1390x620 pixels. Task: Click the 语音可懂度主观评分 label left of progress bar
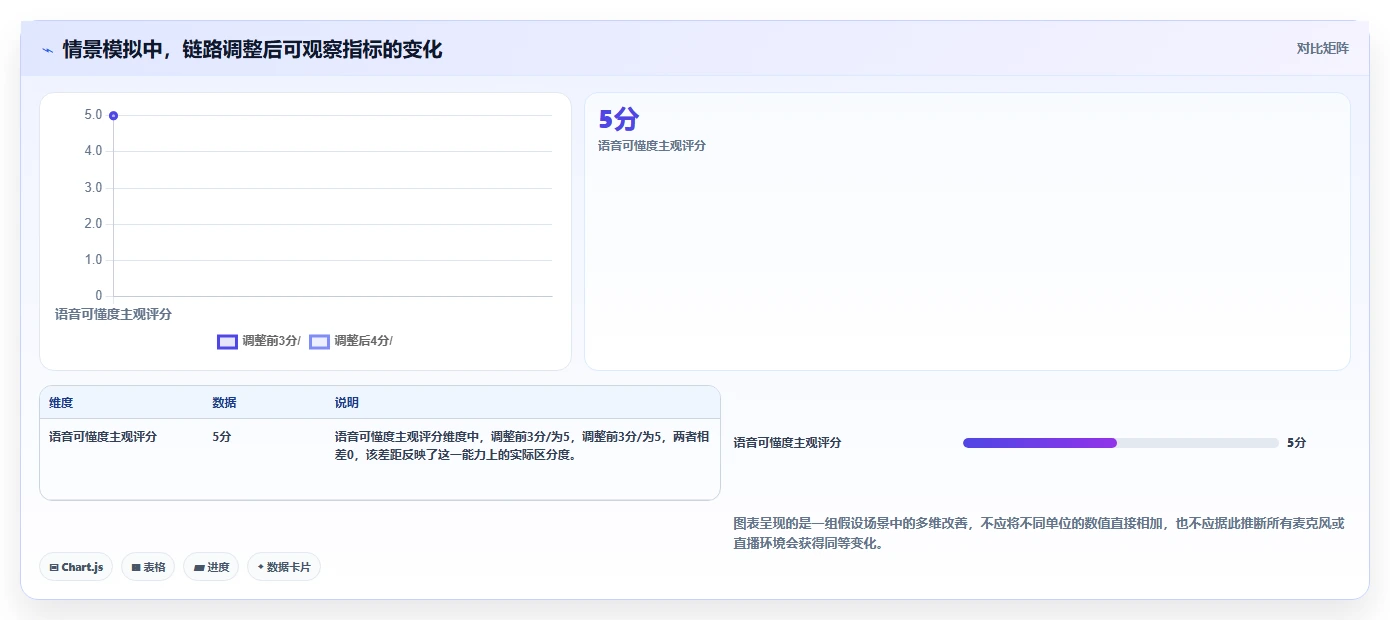click(787, 443)
